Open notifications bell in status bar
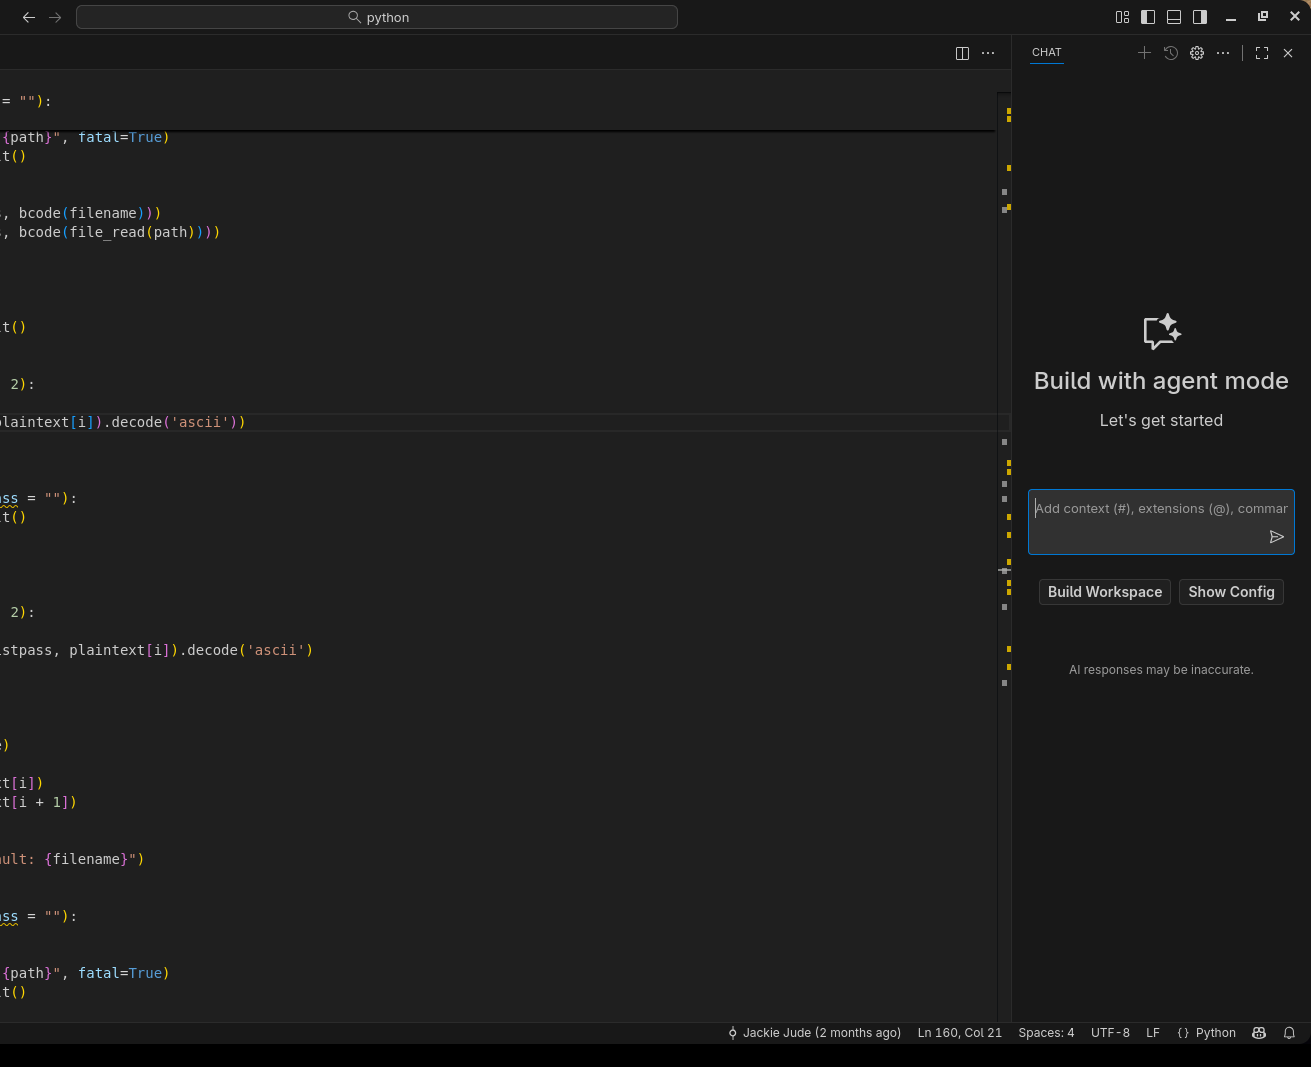 point(1289,1033)
